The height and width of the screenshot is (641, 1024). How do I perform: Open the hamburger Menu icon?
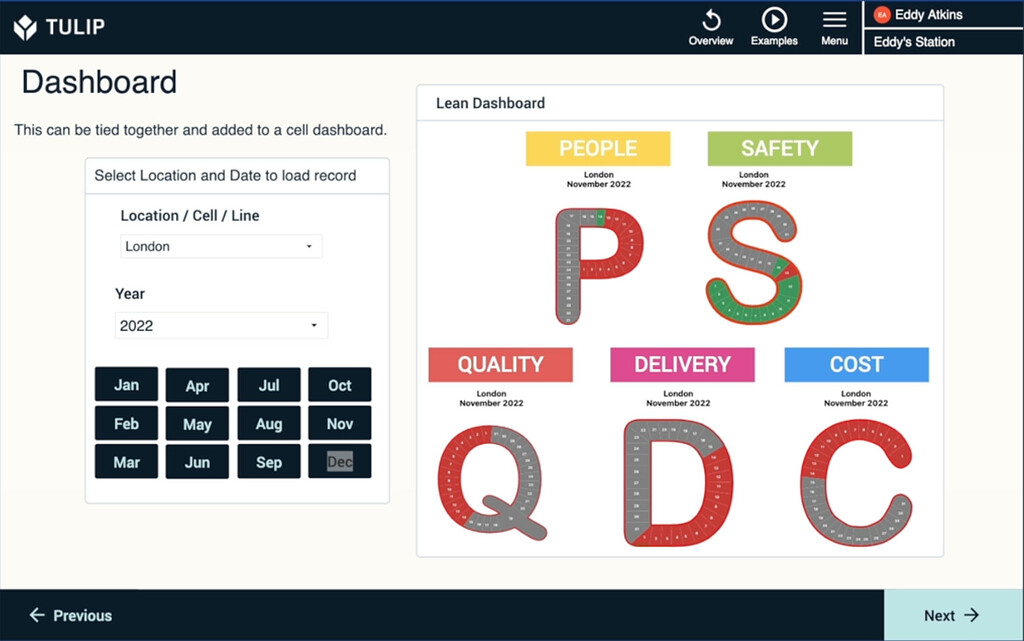point(834,21)
